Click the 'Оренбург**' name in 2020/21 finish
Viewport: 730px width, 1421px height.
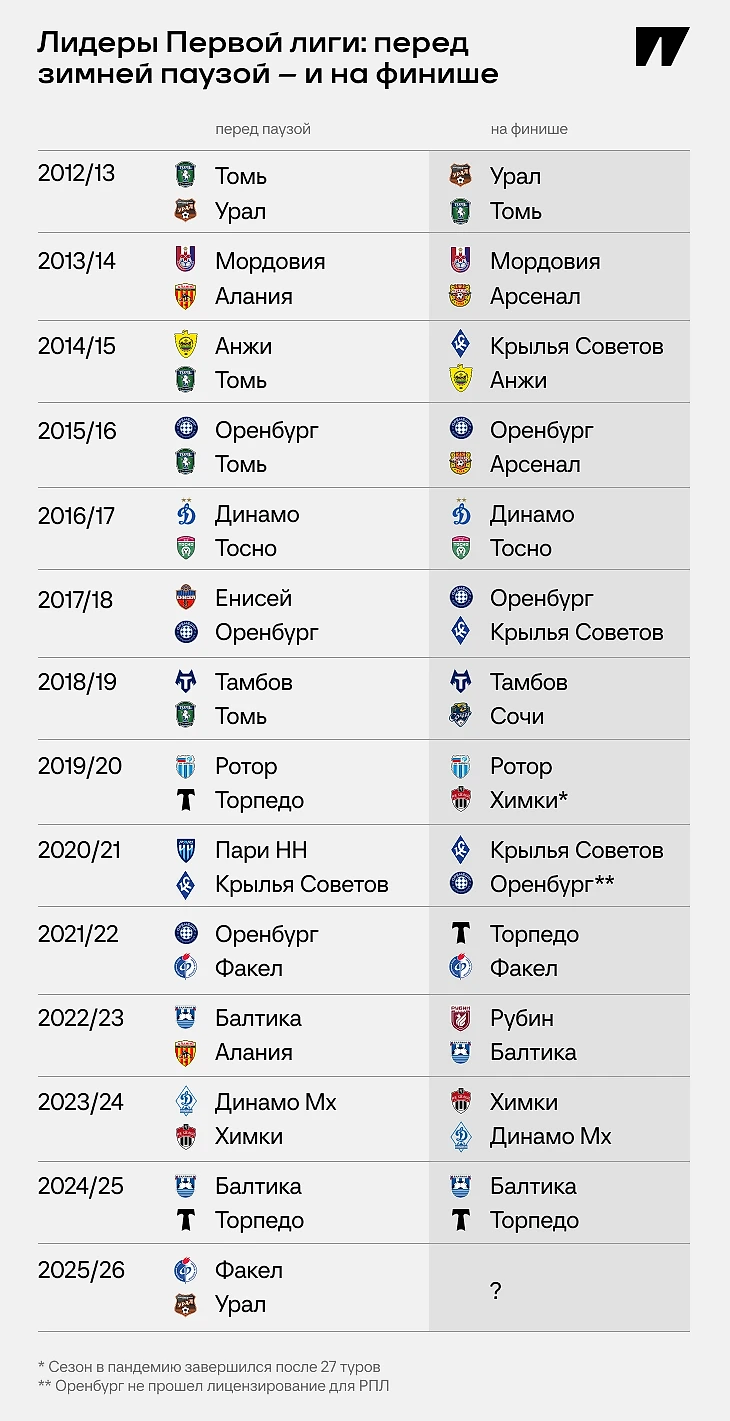pos(552,884)
